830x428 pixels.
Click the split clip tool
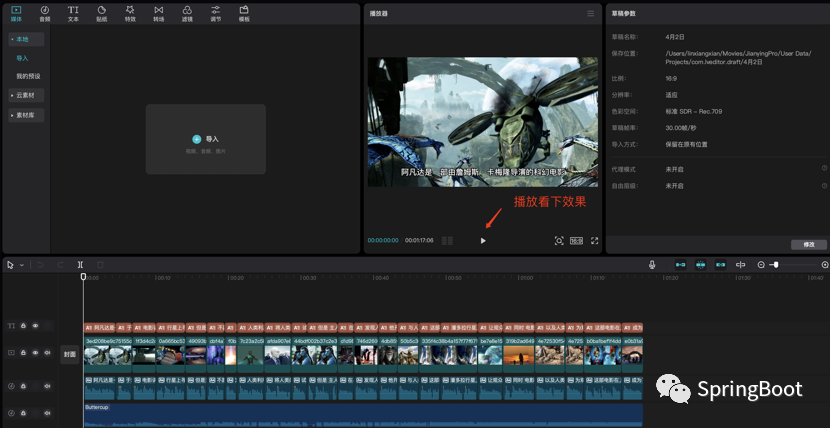[x=80, y=265]
